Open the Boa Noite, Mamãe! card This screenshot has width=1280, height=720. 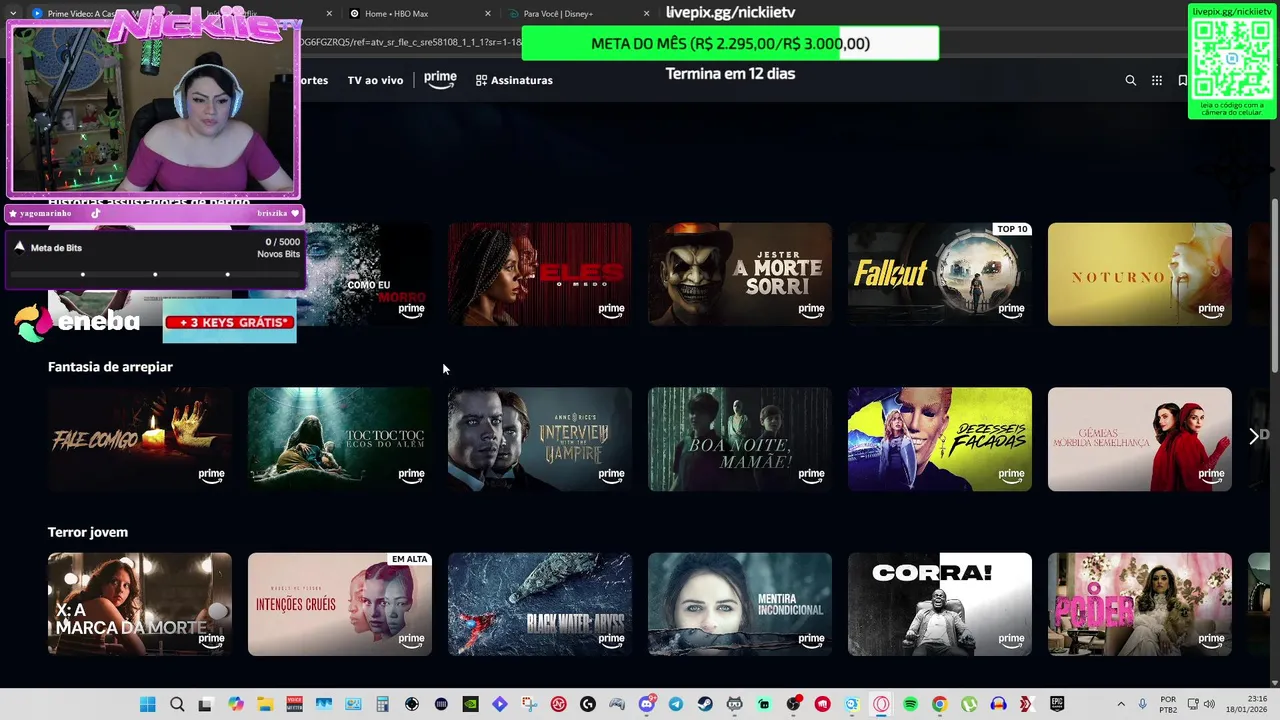coord(740,439)
